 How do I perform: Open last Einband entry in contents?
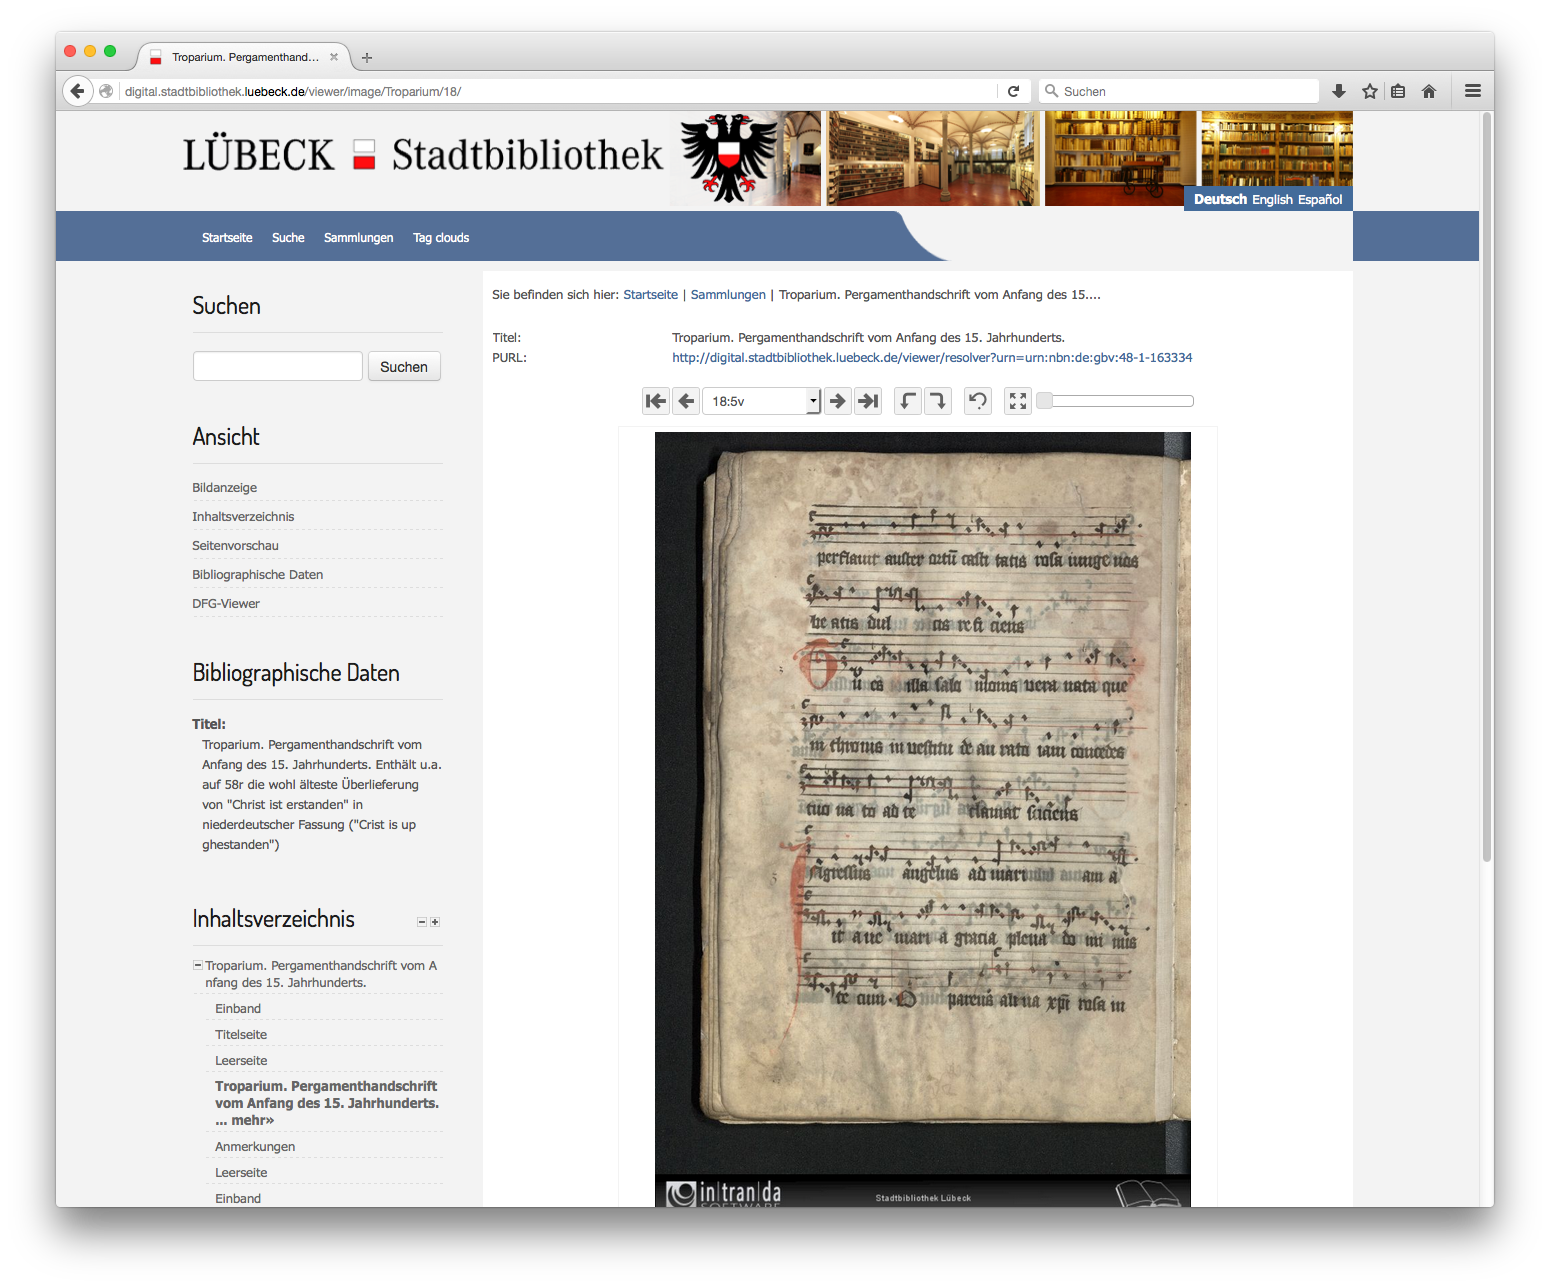(x=238, y=1198)
